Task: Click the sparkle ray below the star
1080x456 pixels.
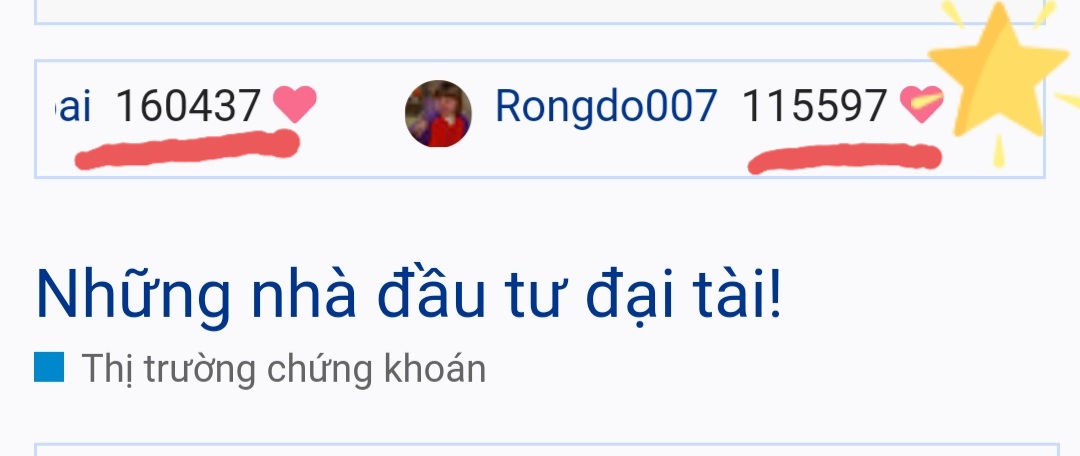Action: pyautogui.click(x=999, y=151)
